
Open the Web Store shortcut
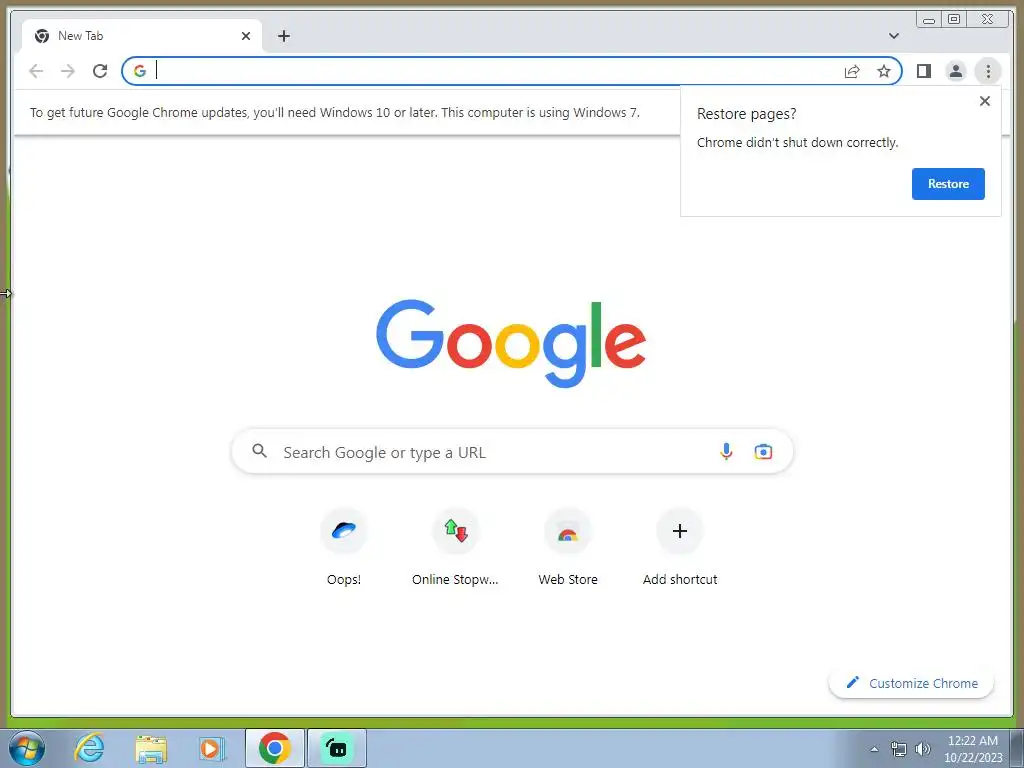click(x=568, y=547)
